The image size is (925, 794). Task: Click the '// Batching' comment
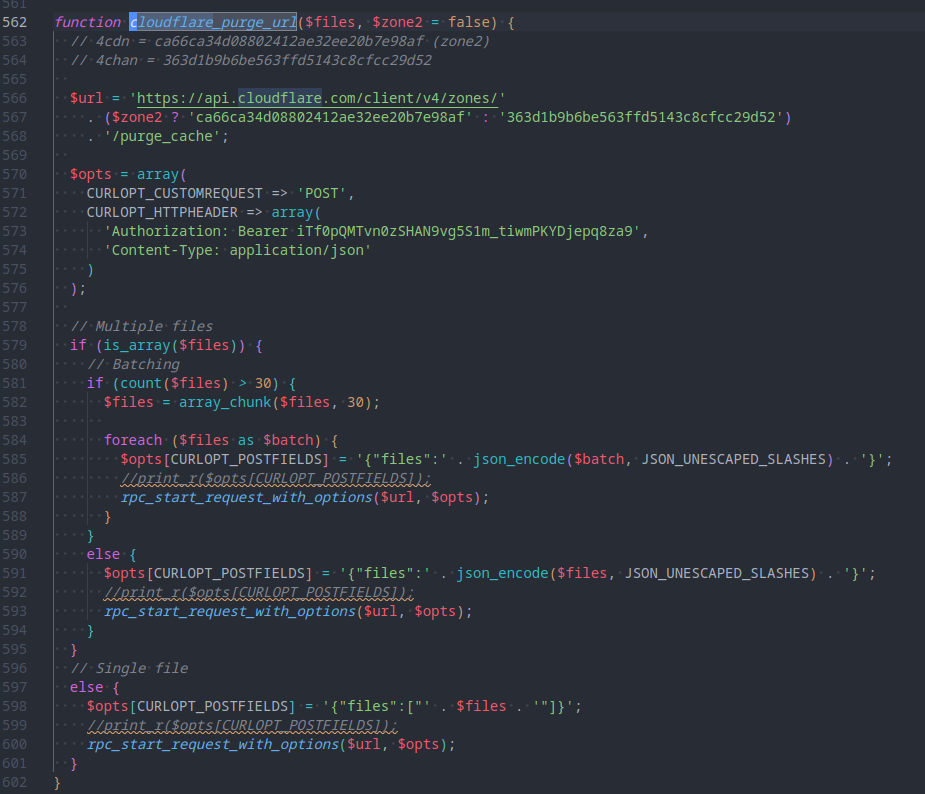point(134,364)
